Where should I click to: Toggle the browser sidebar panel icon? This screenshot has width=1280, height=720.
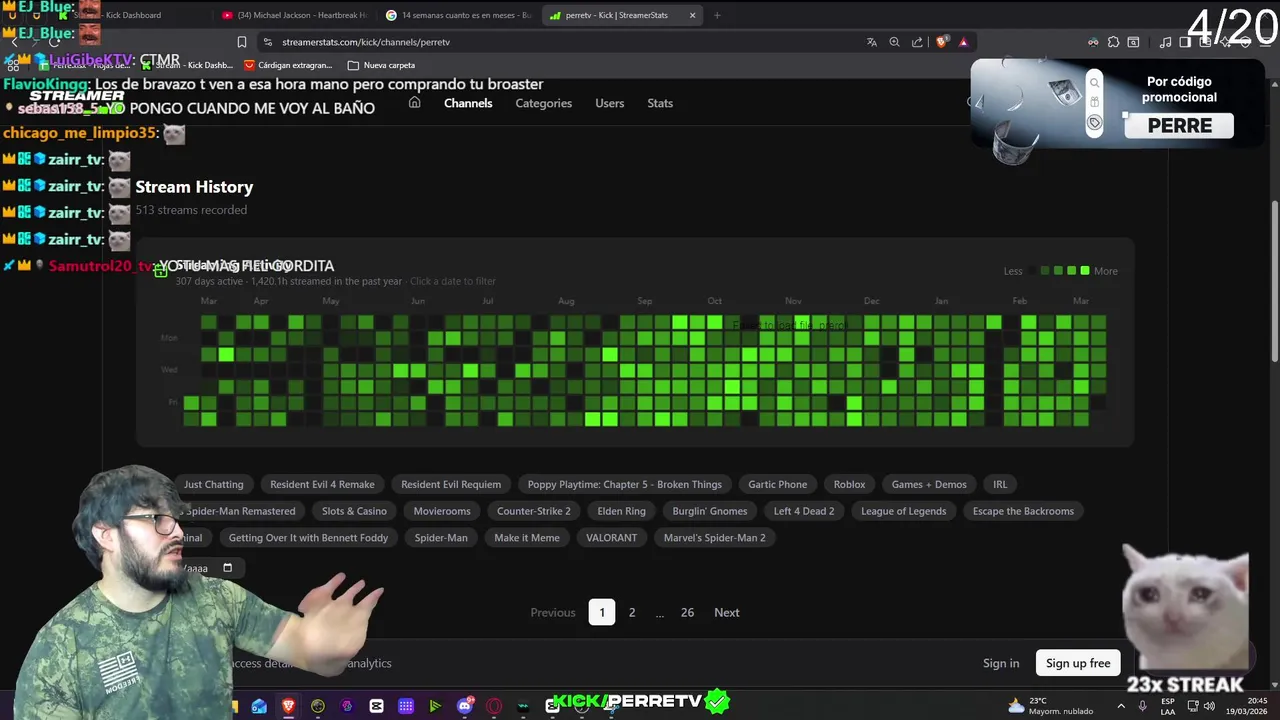1185,42
